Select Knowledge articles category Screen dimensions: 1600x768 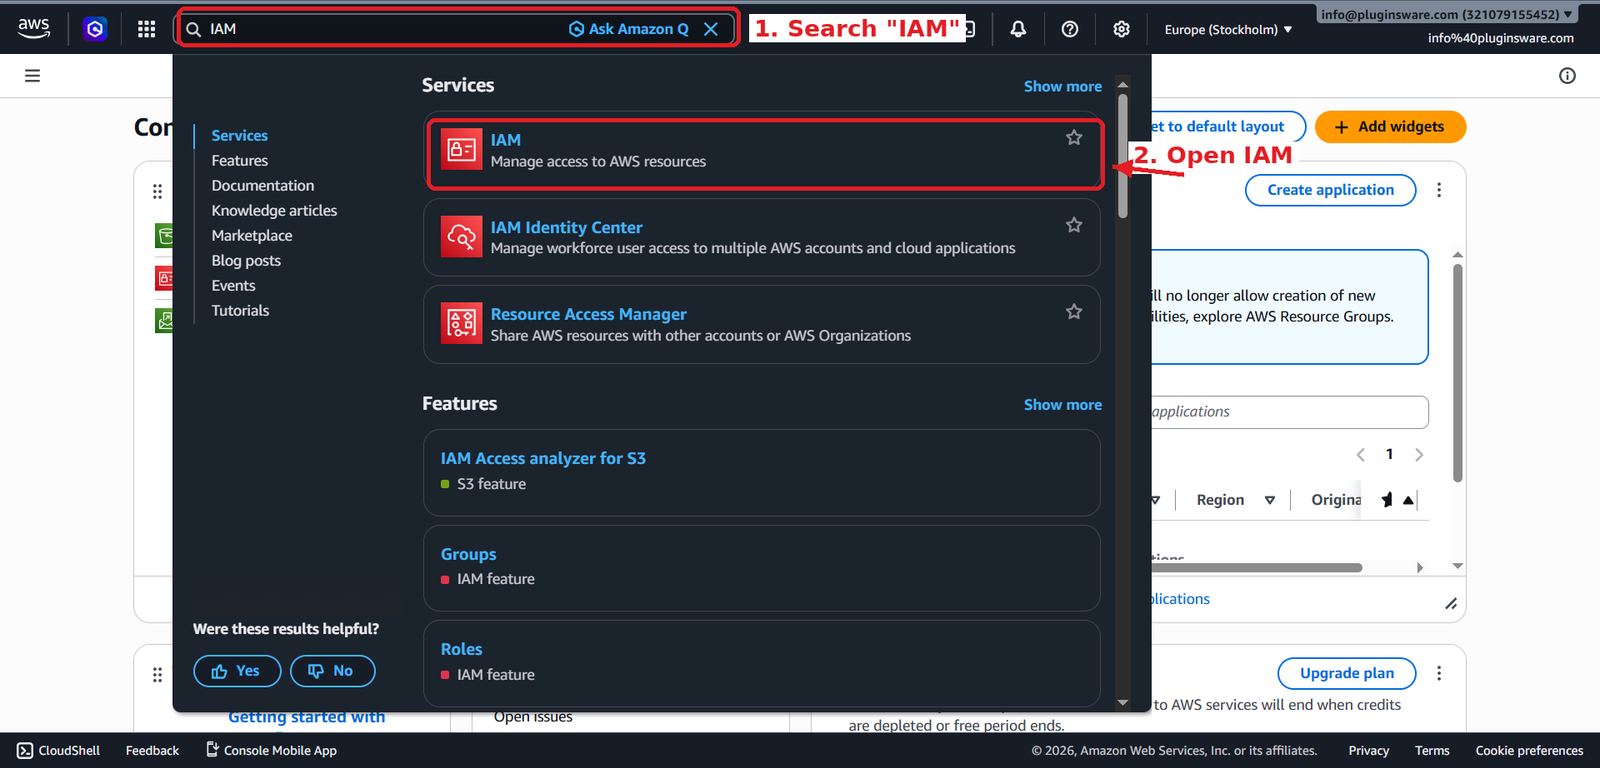click(x=274, y=211)
